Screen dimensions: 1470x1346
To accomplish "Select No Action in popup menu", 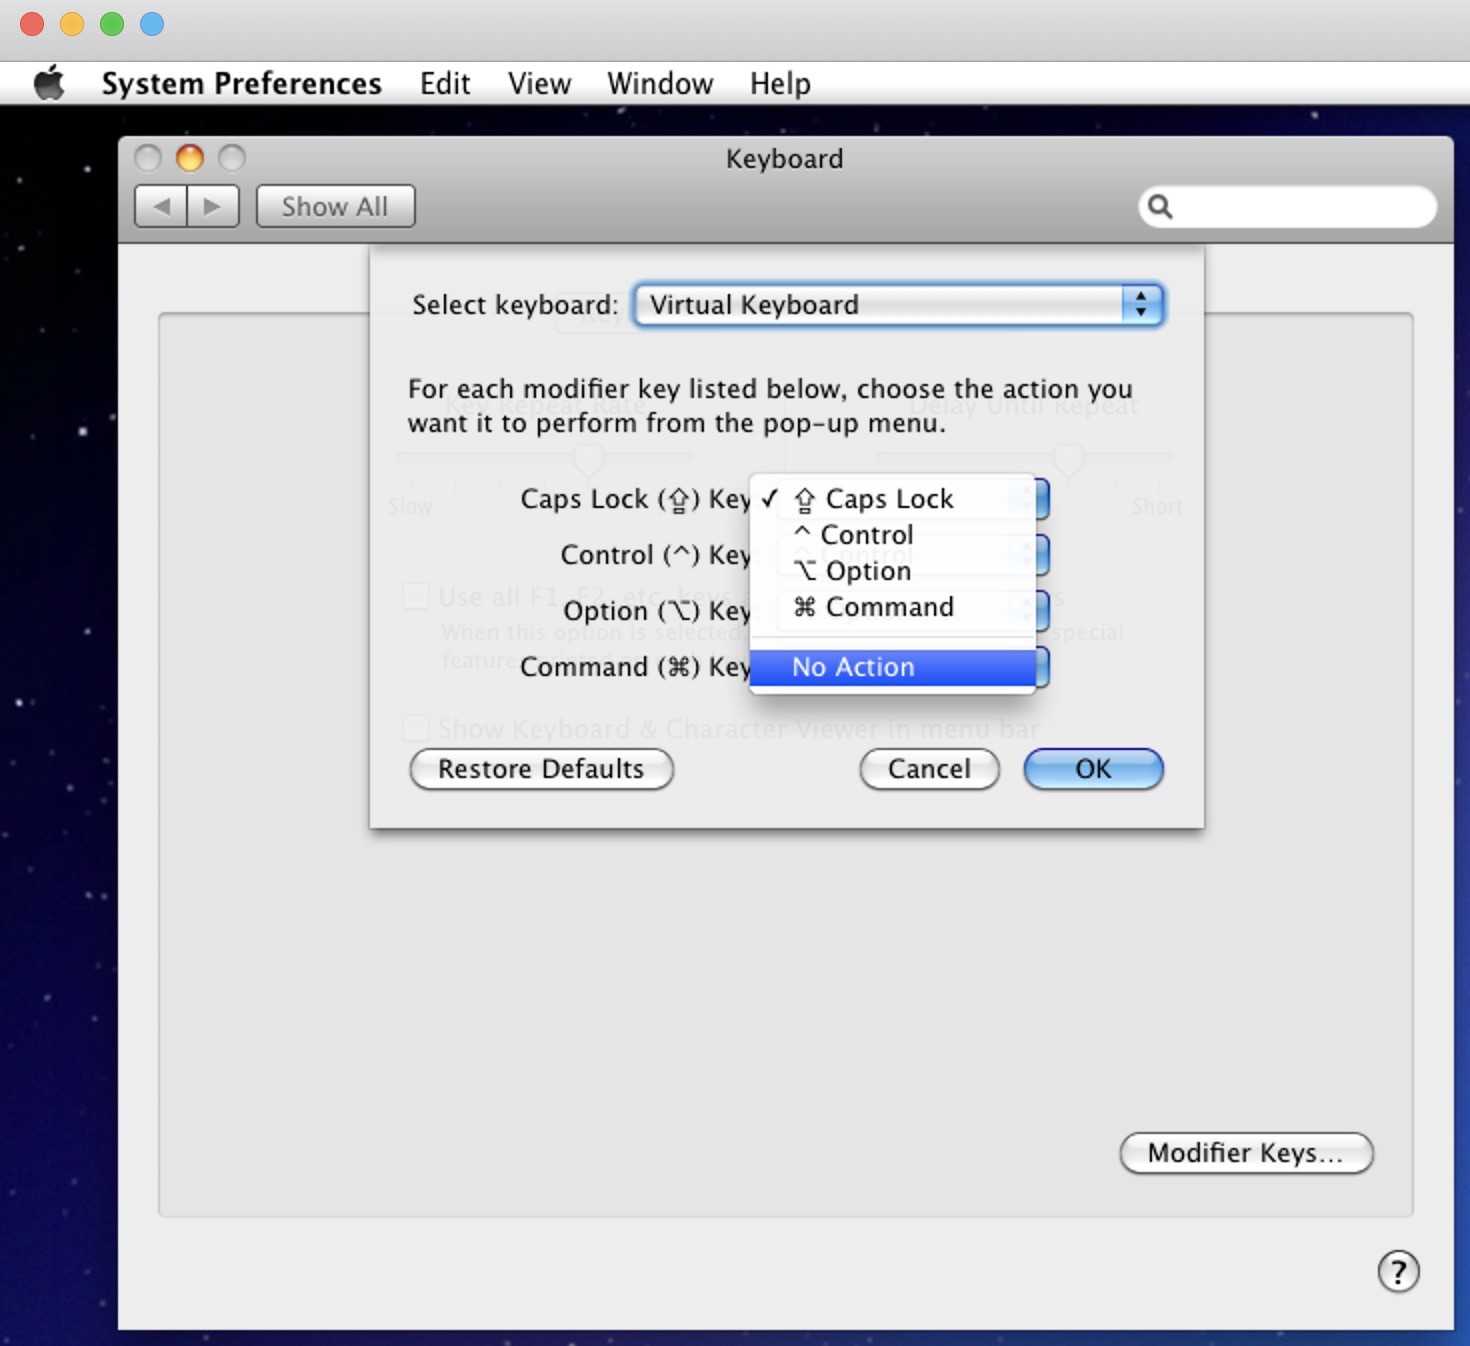I will (x=892, y=667).
